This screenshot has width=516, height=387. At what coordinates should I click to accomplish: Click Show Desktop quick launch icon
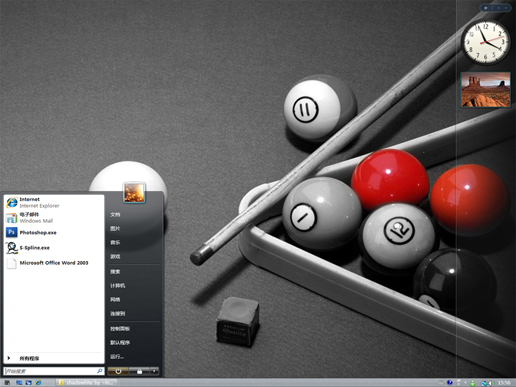pos(19,383)
